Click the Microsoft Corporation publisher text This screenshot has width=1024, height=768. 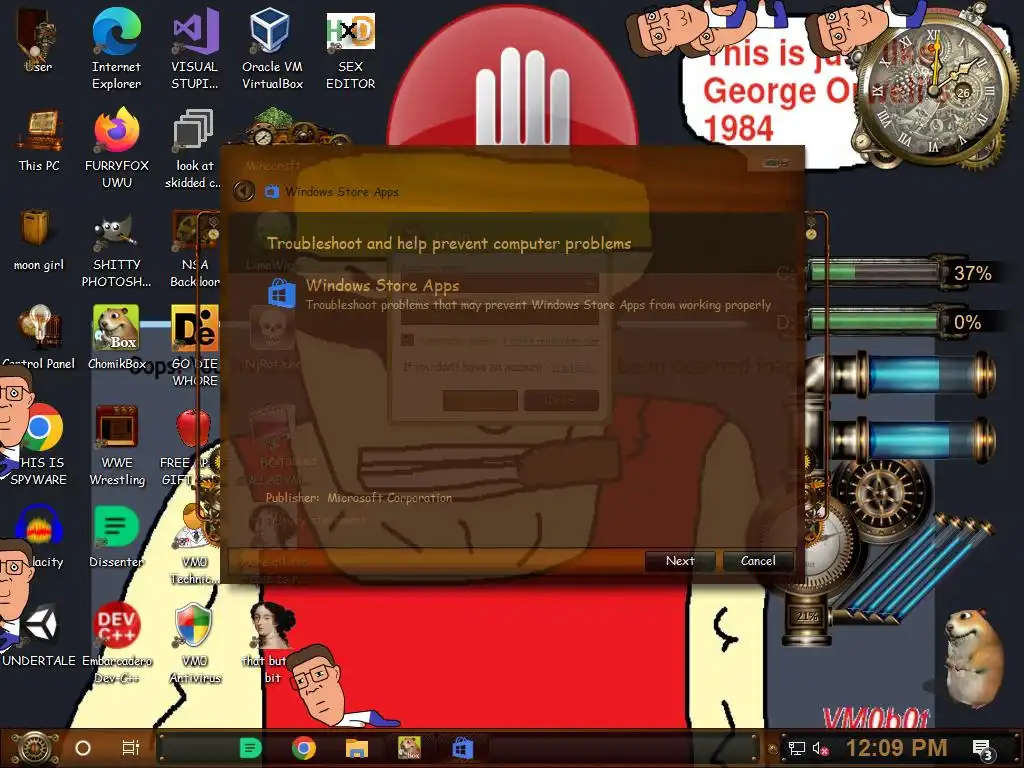point(389,498)
